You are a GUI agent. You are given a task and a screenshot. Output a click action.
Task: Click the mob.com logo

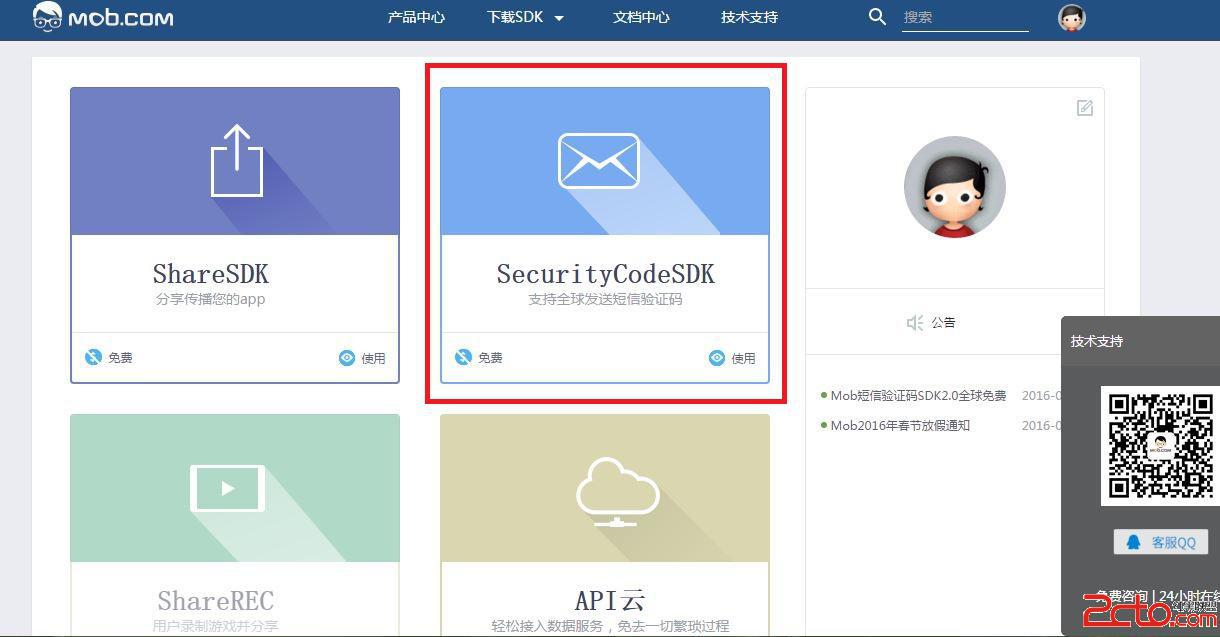102,17
